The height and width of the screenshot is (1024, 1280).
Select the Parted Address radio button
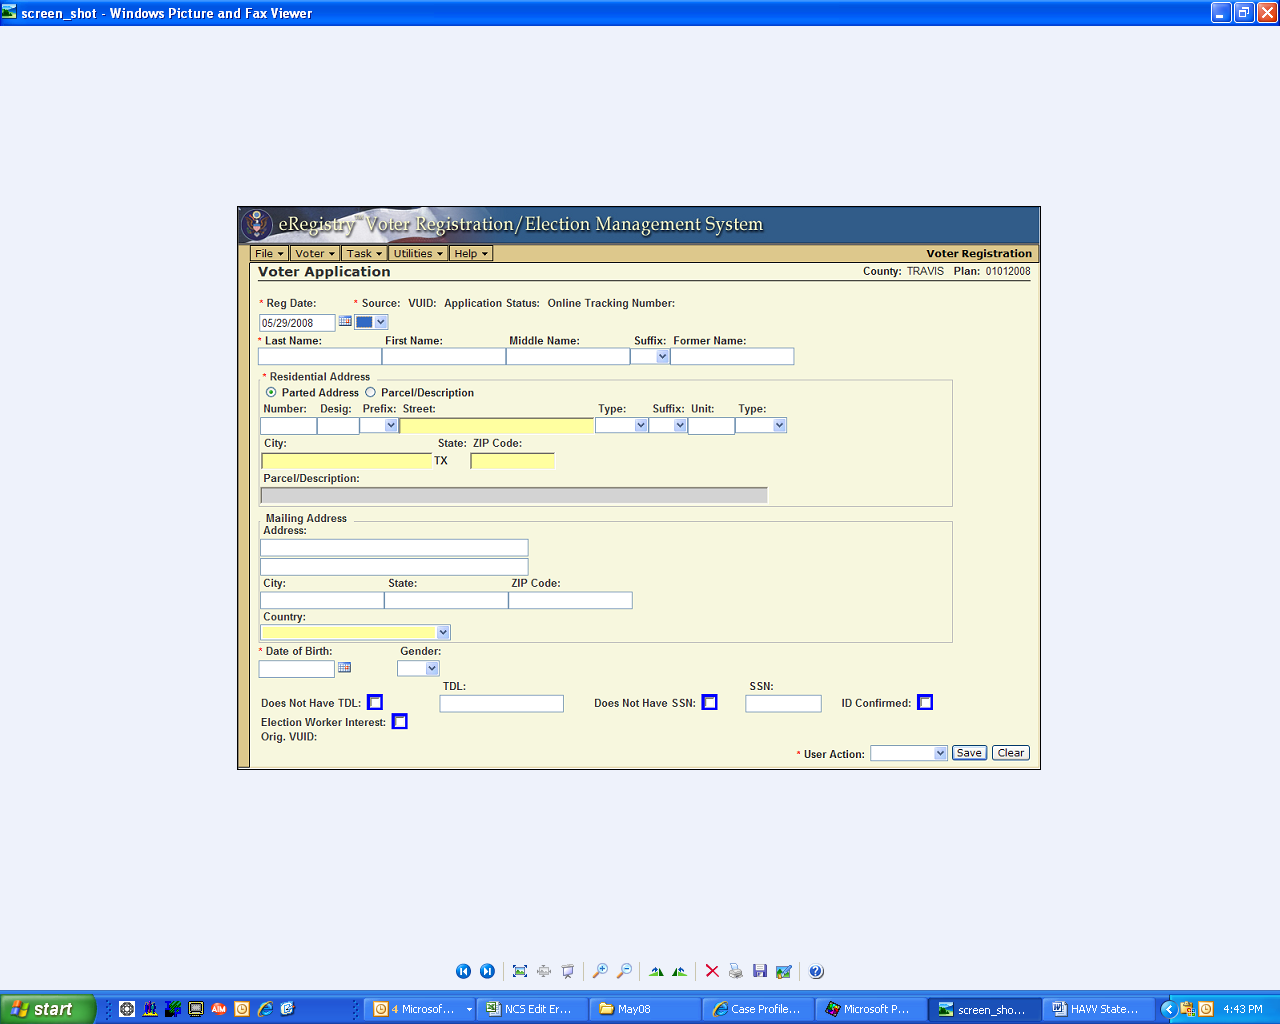point(271,392)
